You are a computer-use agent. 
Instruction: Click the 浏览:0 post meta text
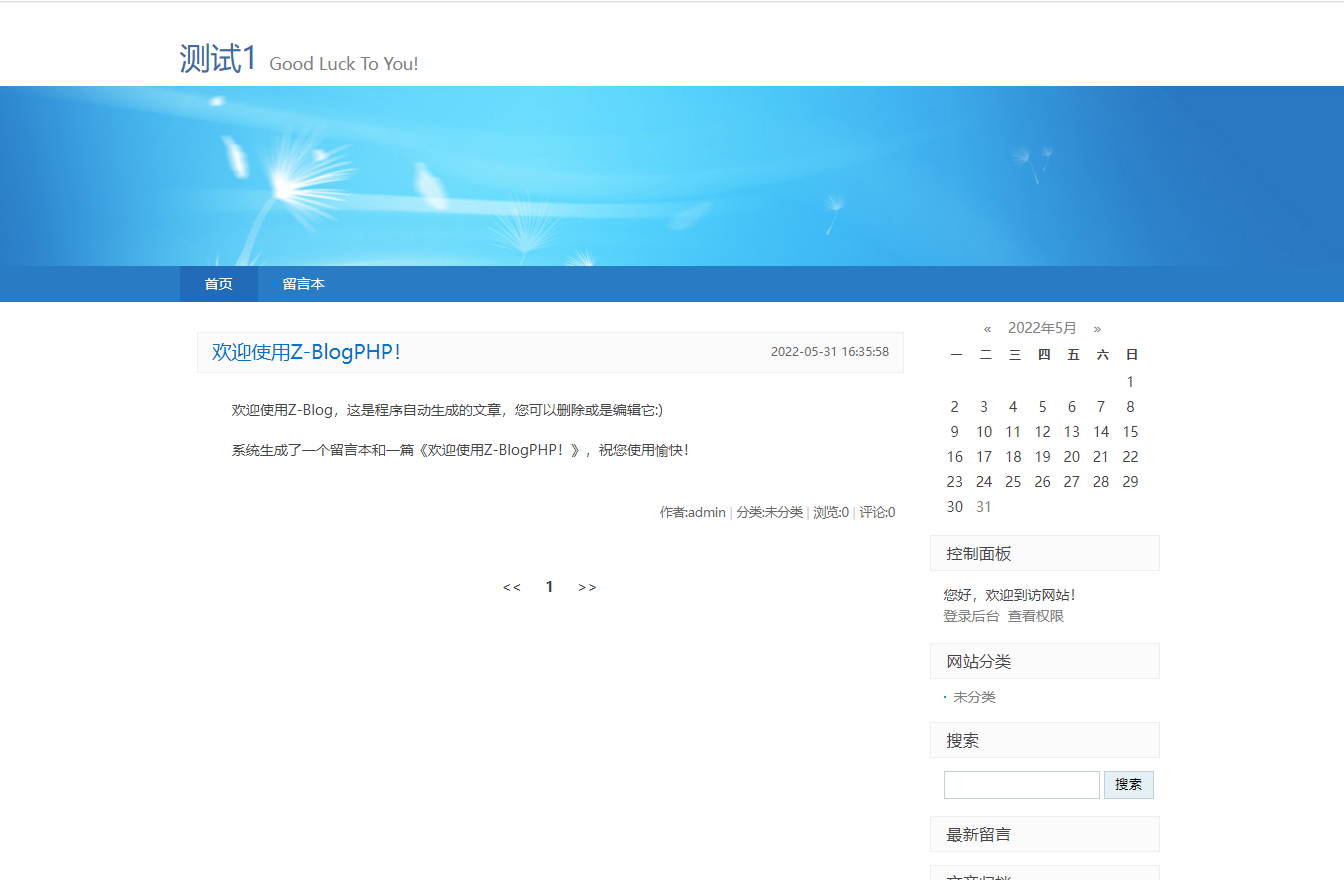point(831,512)
